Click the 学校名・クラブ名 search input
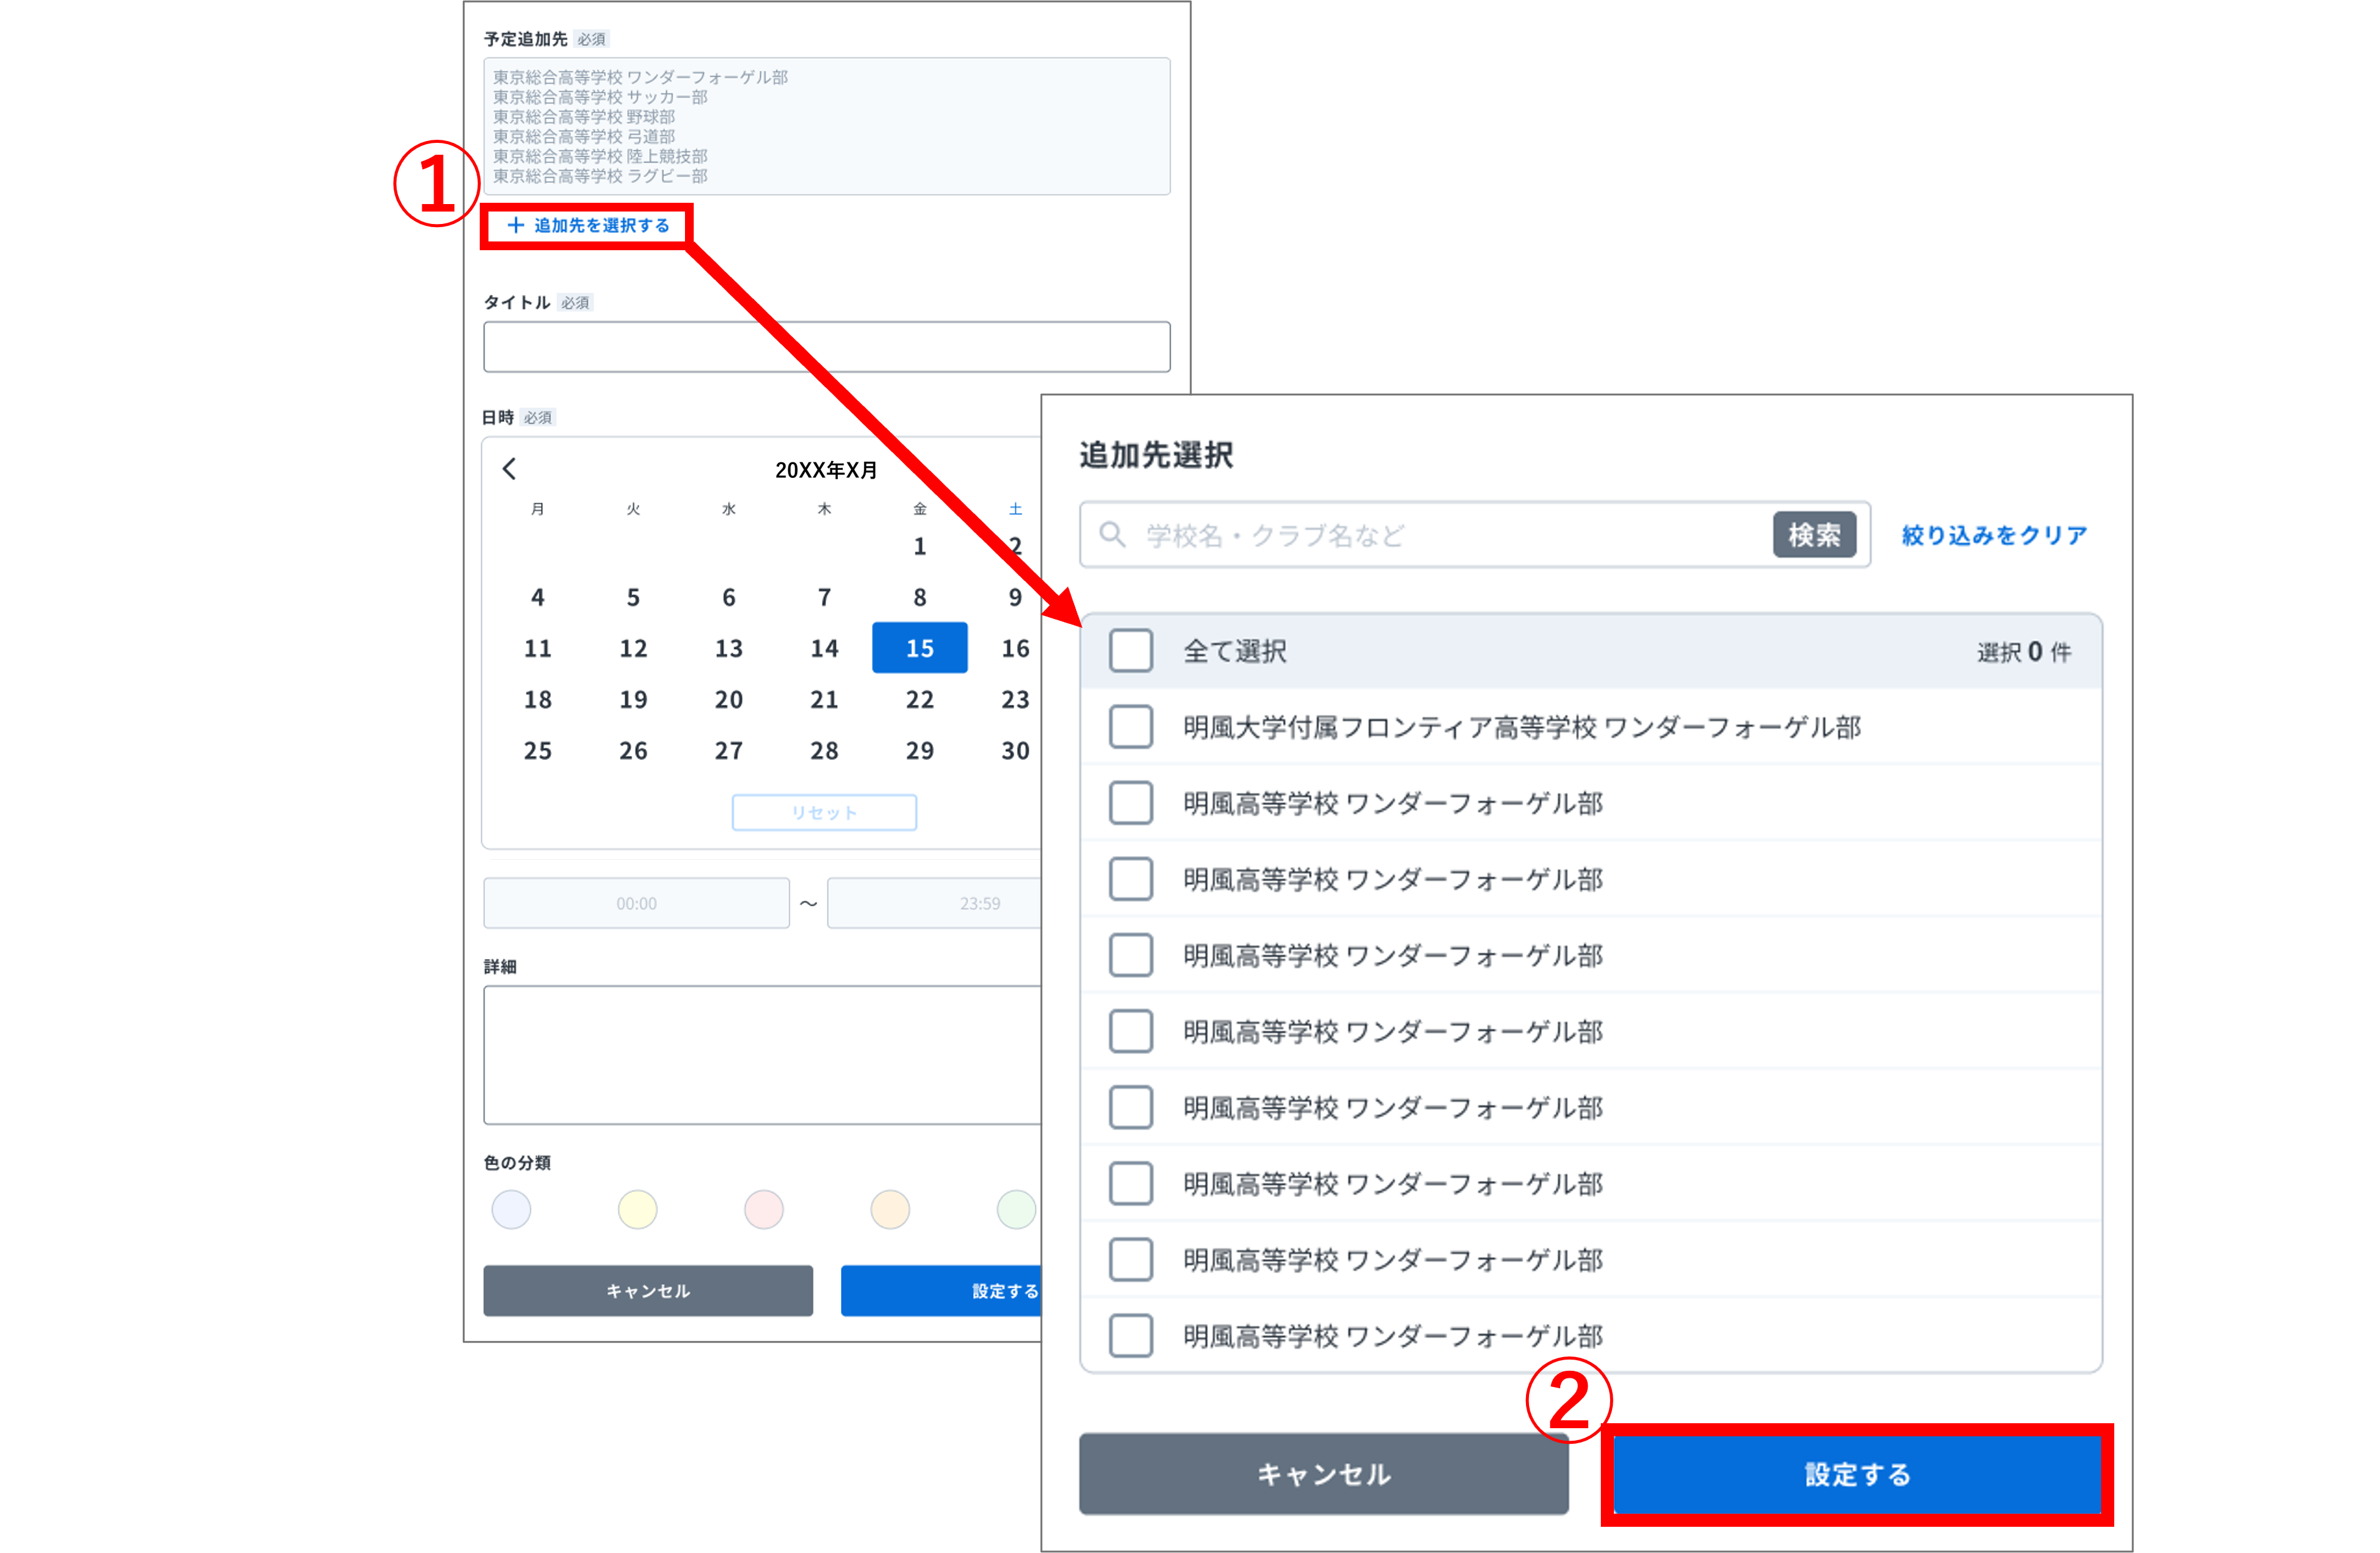The image size is (2380, 1553). (x=1400, y=535)
